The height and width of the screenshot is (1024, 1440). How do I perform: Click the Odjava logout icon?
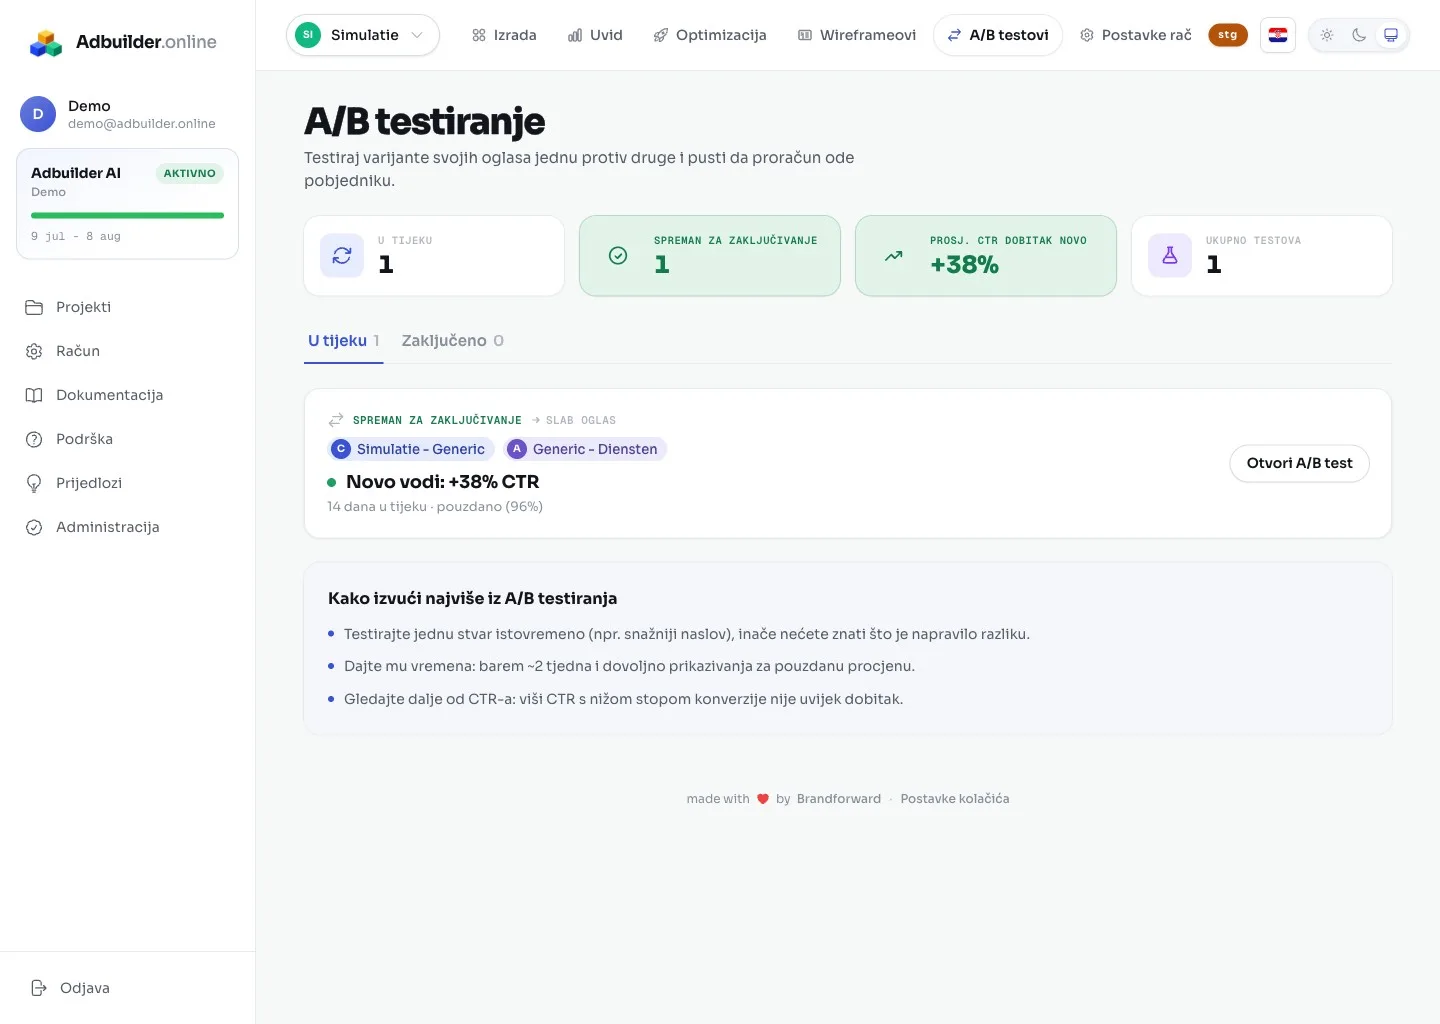tap(39, 988)
